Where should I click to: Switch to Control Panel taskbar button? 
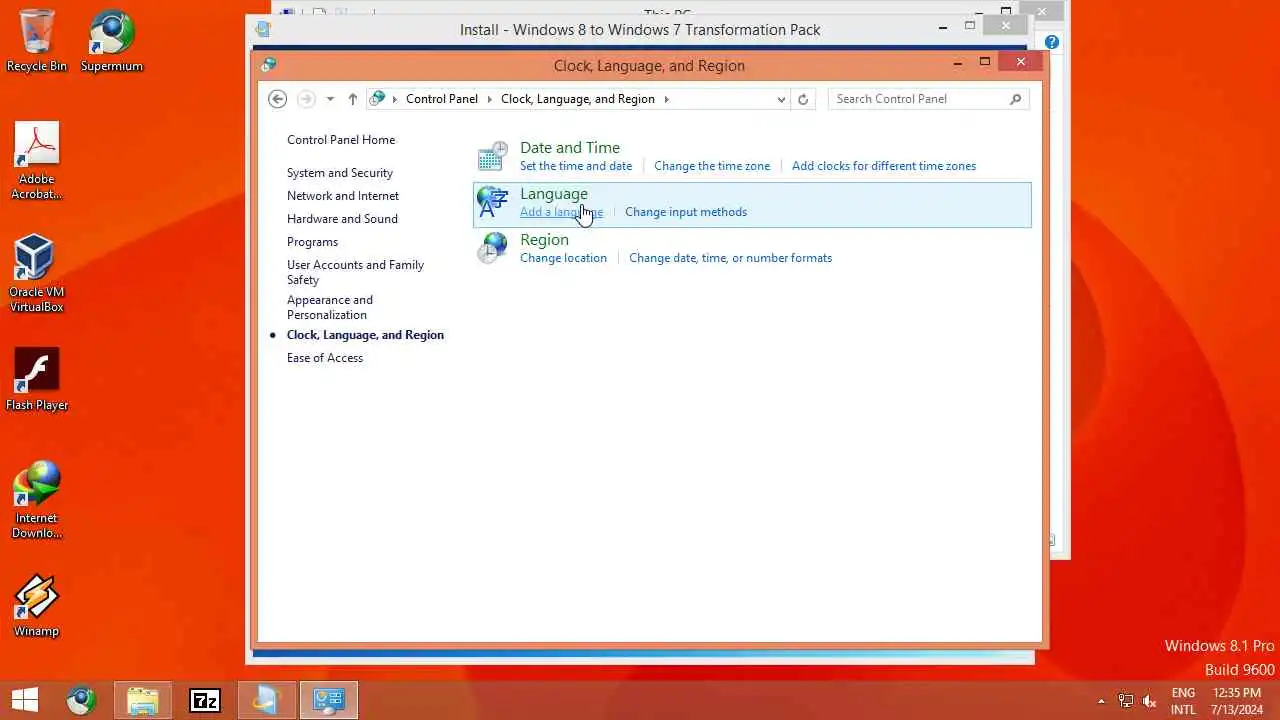coord(329,700)
